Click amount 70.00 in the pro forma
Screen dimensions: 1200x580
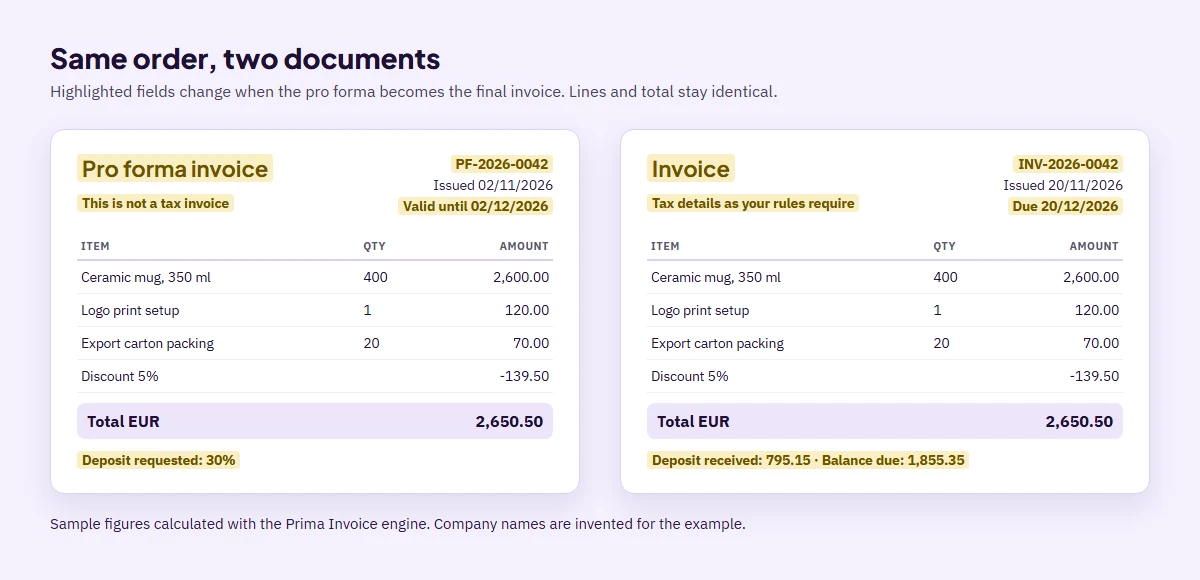(531, 343)
